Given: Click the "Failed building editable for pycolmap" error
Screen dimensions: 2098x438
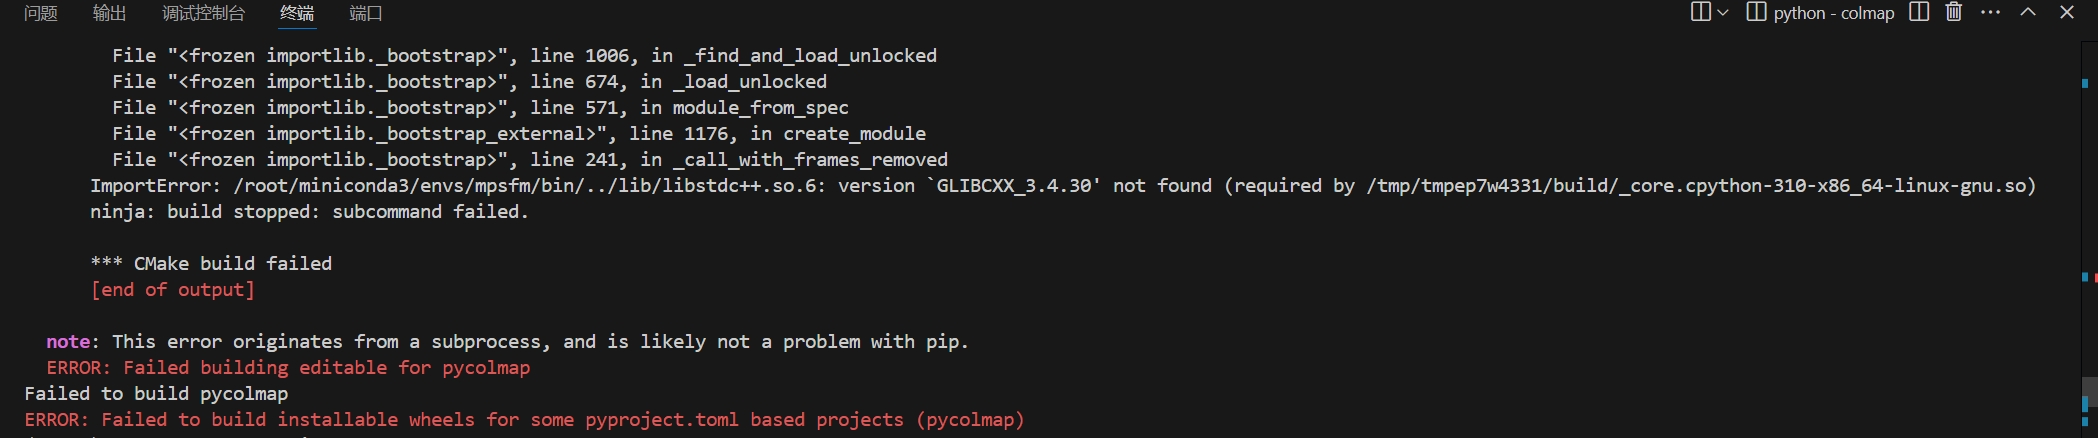Looking at the screenshot, I should (288, 368).
